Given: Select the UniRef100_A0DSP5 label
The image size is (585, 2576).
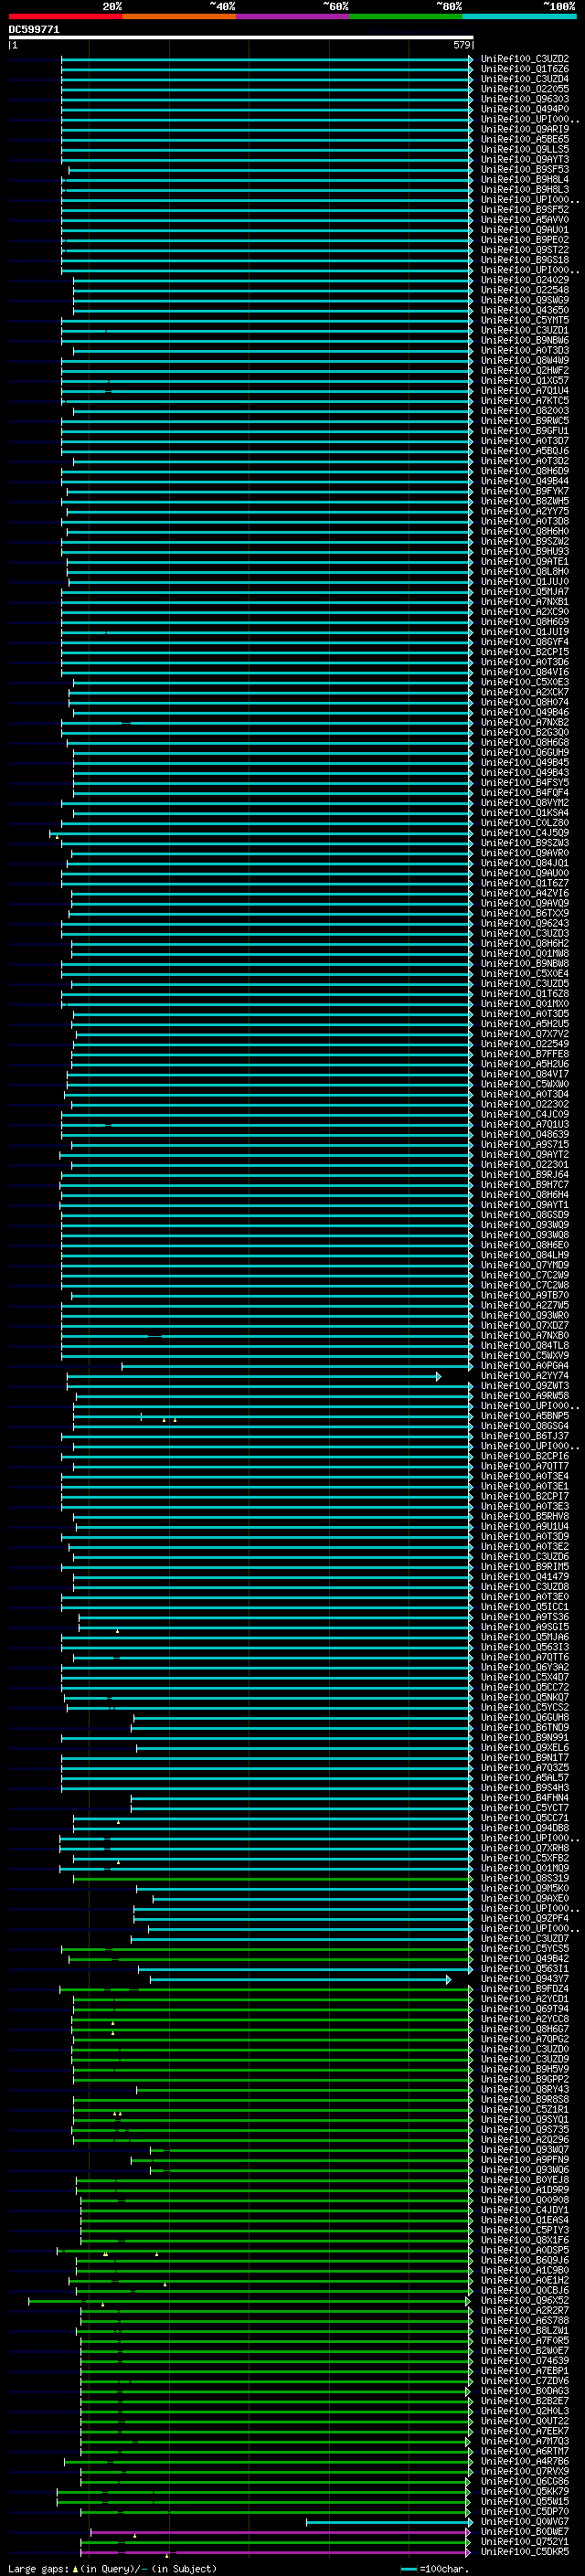Looking at the screenshot, I should pyautogui.click(x=524, y=2250).
